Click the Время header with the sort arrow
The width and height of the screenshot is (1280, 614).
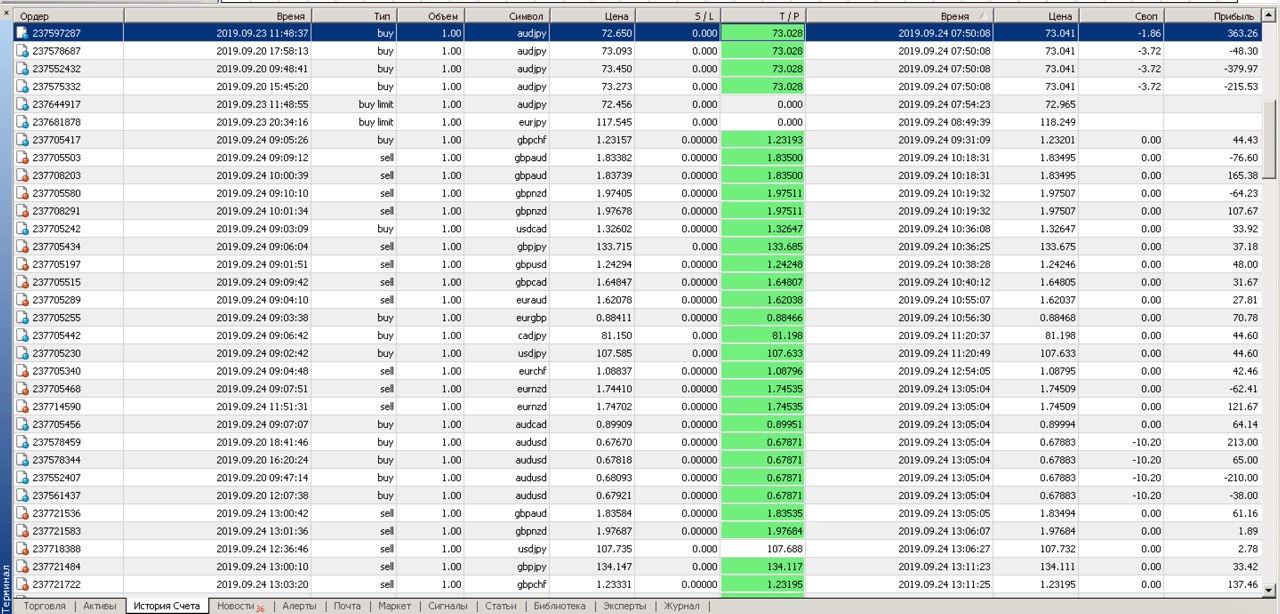click(899, 16)
